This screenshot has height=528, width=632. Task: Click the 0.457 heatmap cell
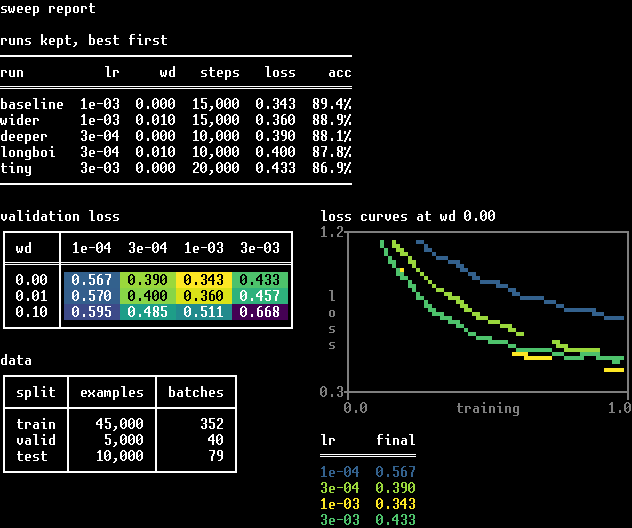click(x=260, y=296)
